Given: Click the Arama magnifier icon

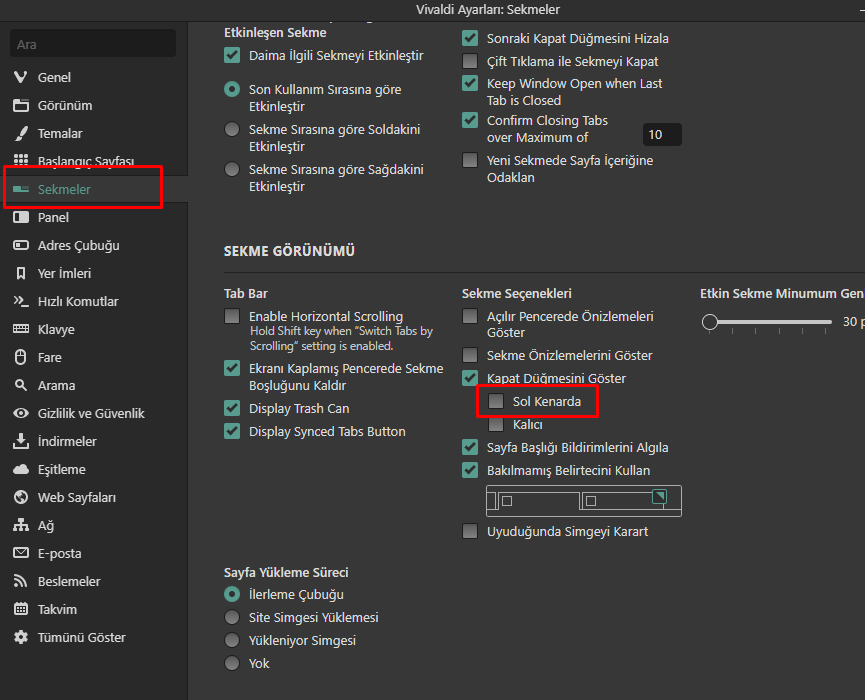Looking at the screenshot, I should (x=21, y=385).
